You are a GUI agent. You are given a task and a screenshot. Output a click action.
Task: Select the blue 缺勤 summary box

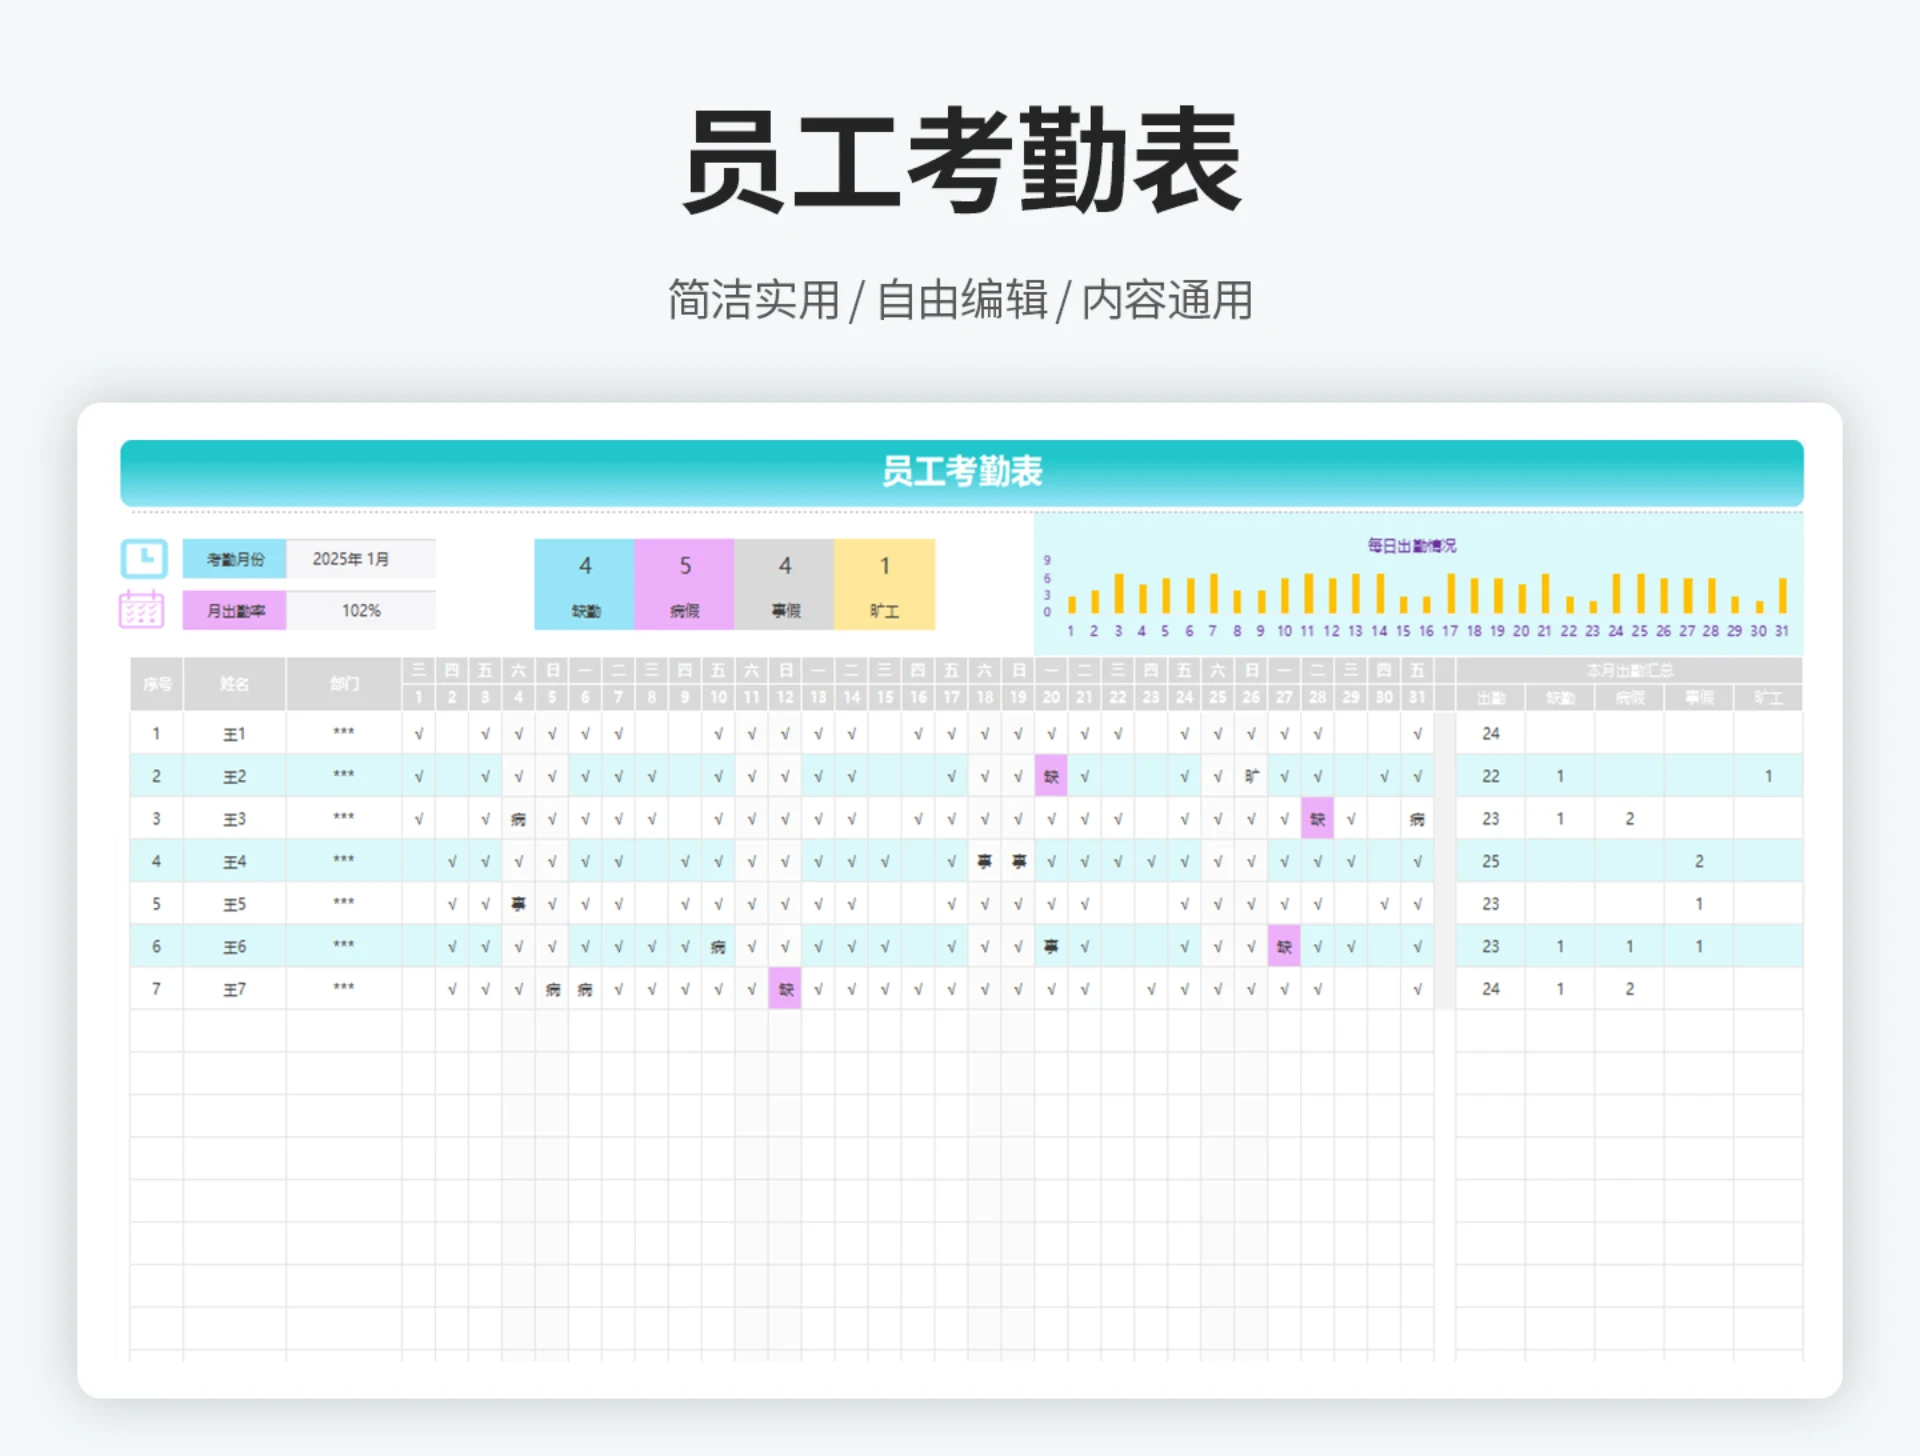[x=584, y=584]
